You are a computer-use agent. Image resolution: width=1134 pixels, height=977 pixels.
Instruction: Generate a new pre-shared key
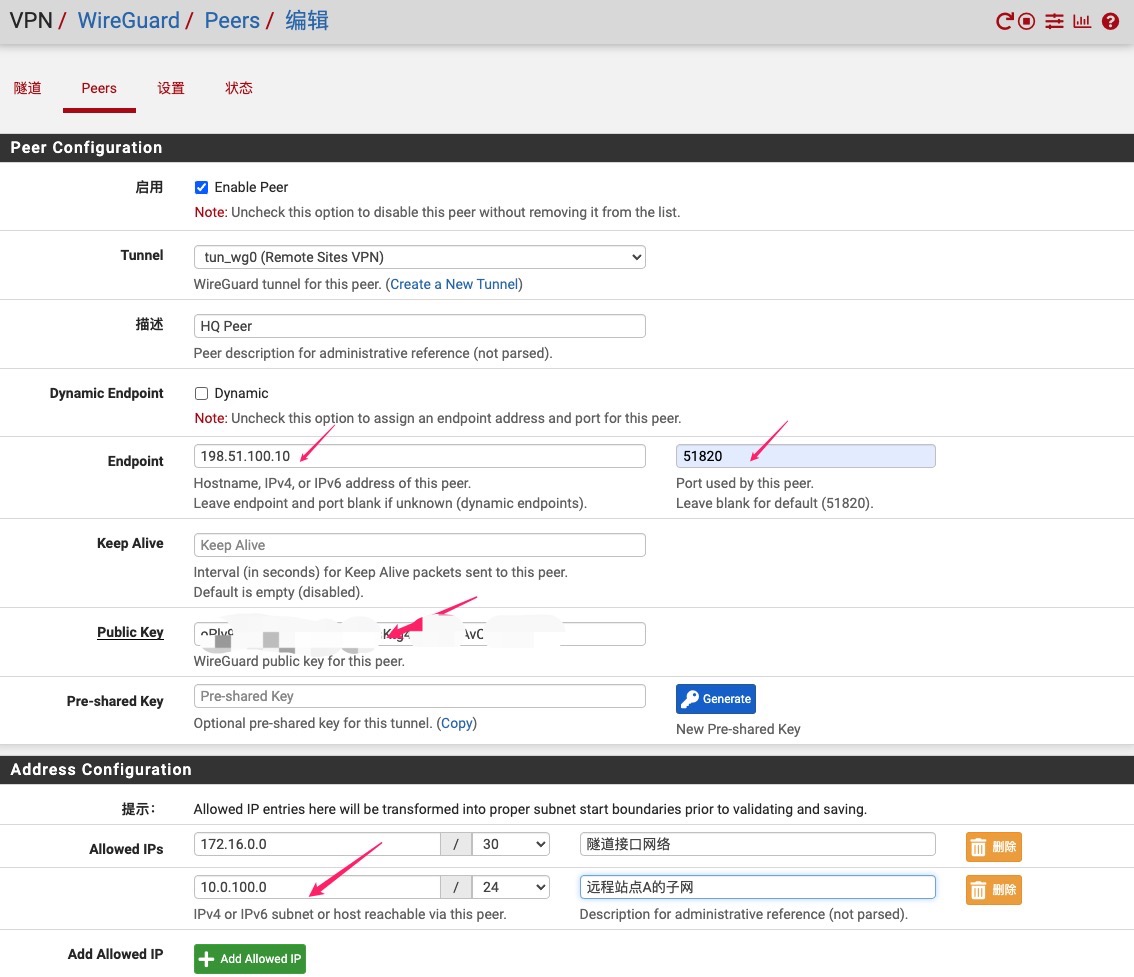[x=715, y=699]
